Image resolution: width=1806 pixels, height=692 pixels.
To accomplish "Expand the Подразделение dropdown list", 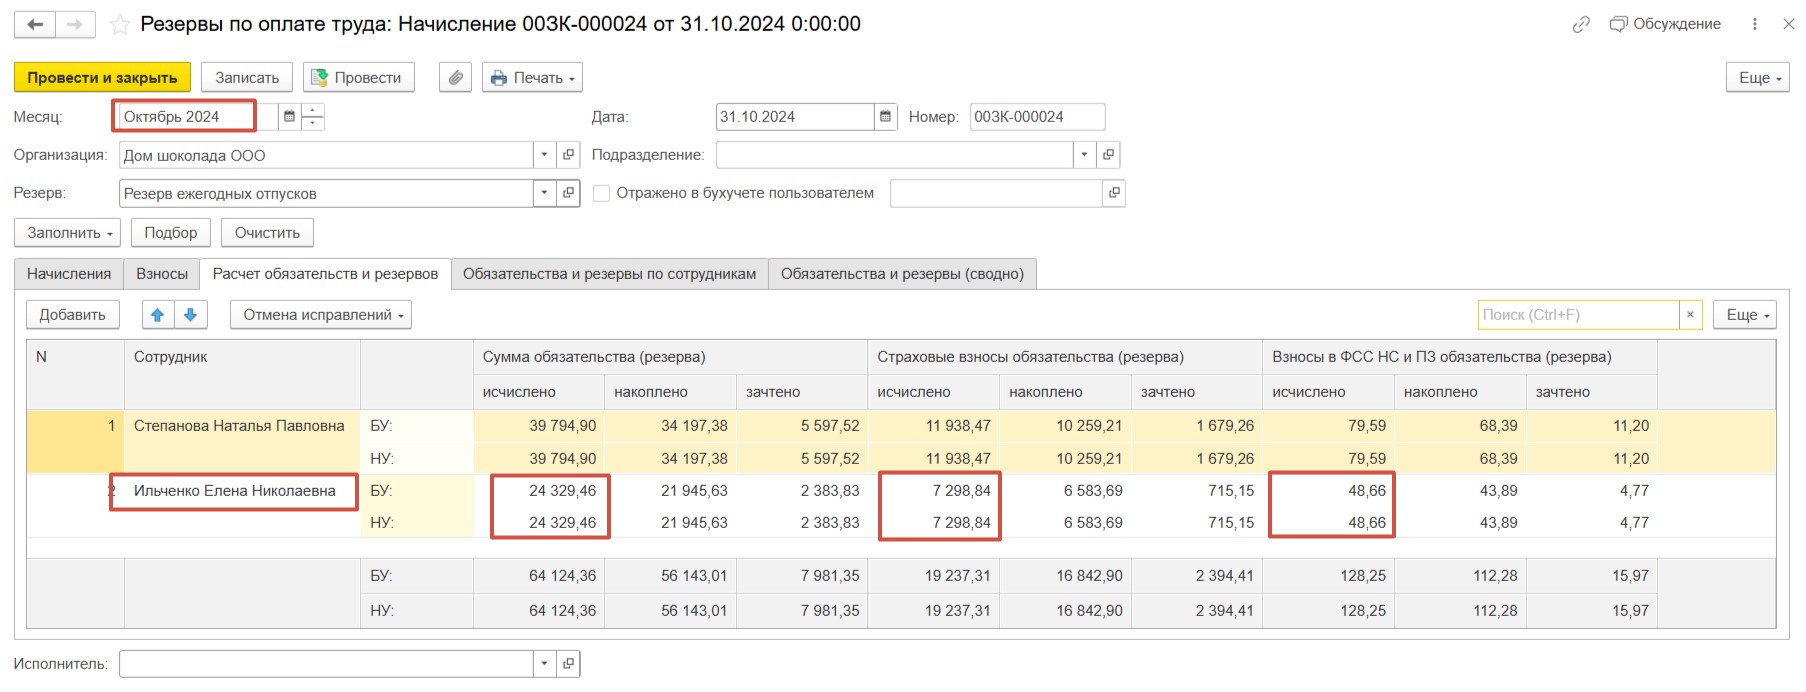I will [x=1084, y=155].
